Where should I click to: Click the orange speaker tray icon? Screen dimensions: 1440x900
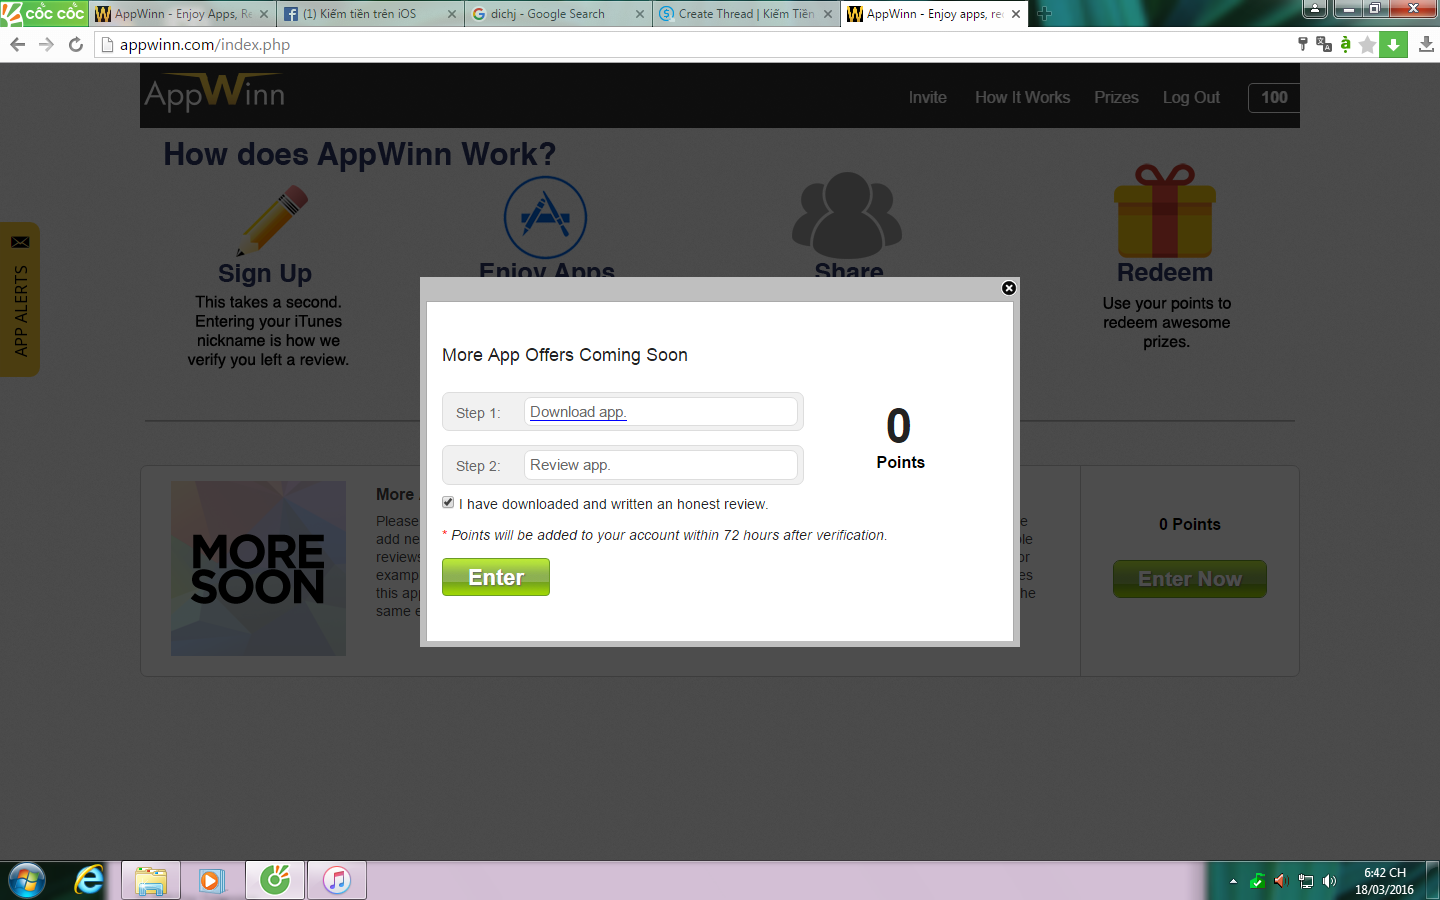(1281, 881)
